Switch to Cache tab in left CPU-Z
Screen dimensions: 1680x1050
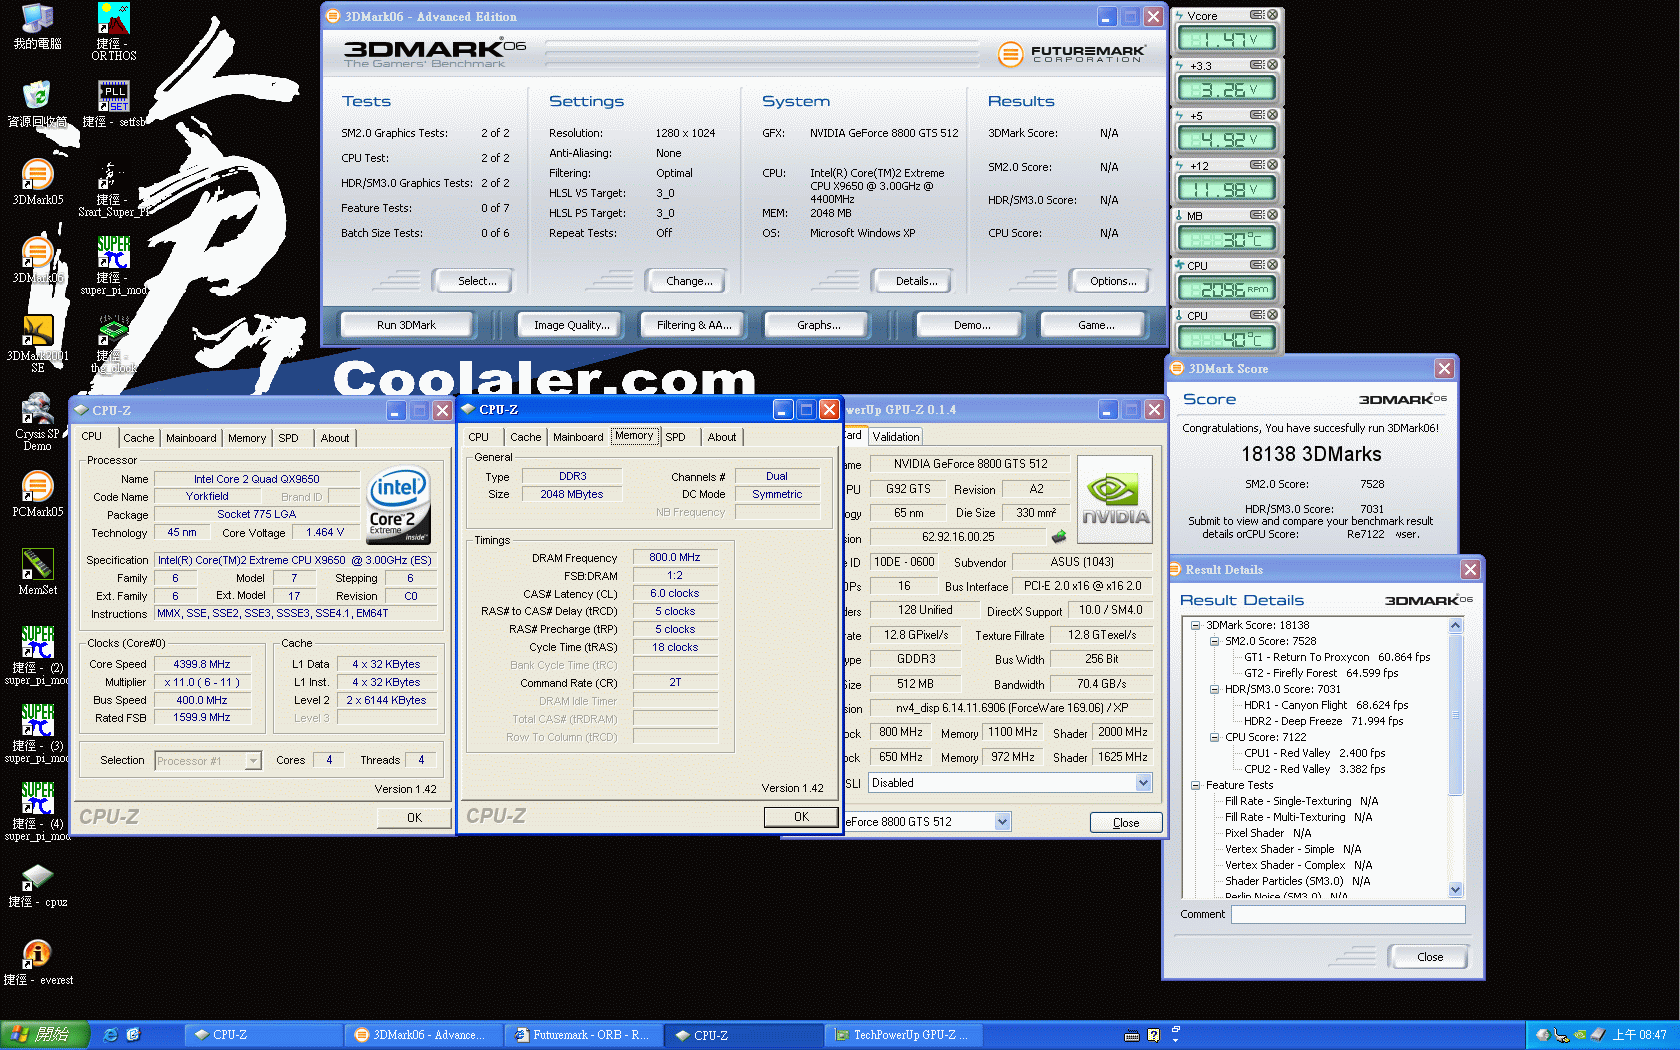point(138,438)
